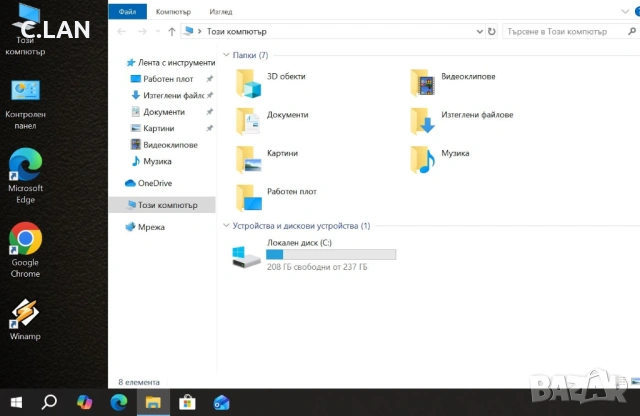The width and height of the screenshot is (640, 416).
Task: Open taskbar search magnifier
Action: [x=49, y=403]
